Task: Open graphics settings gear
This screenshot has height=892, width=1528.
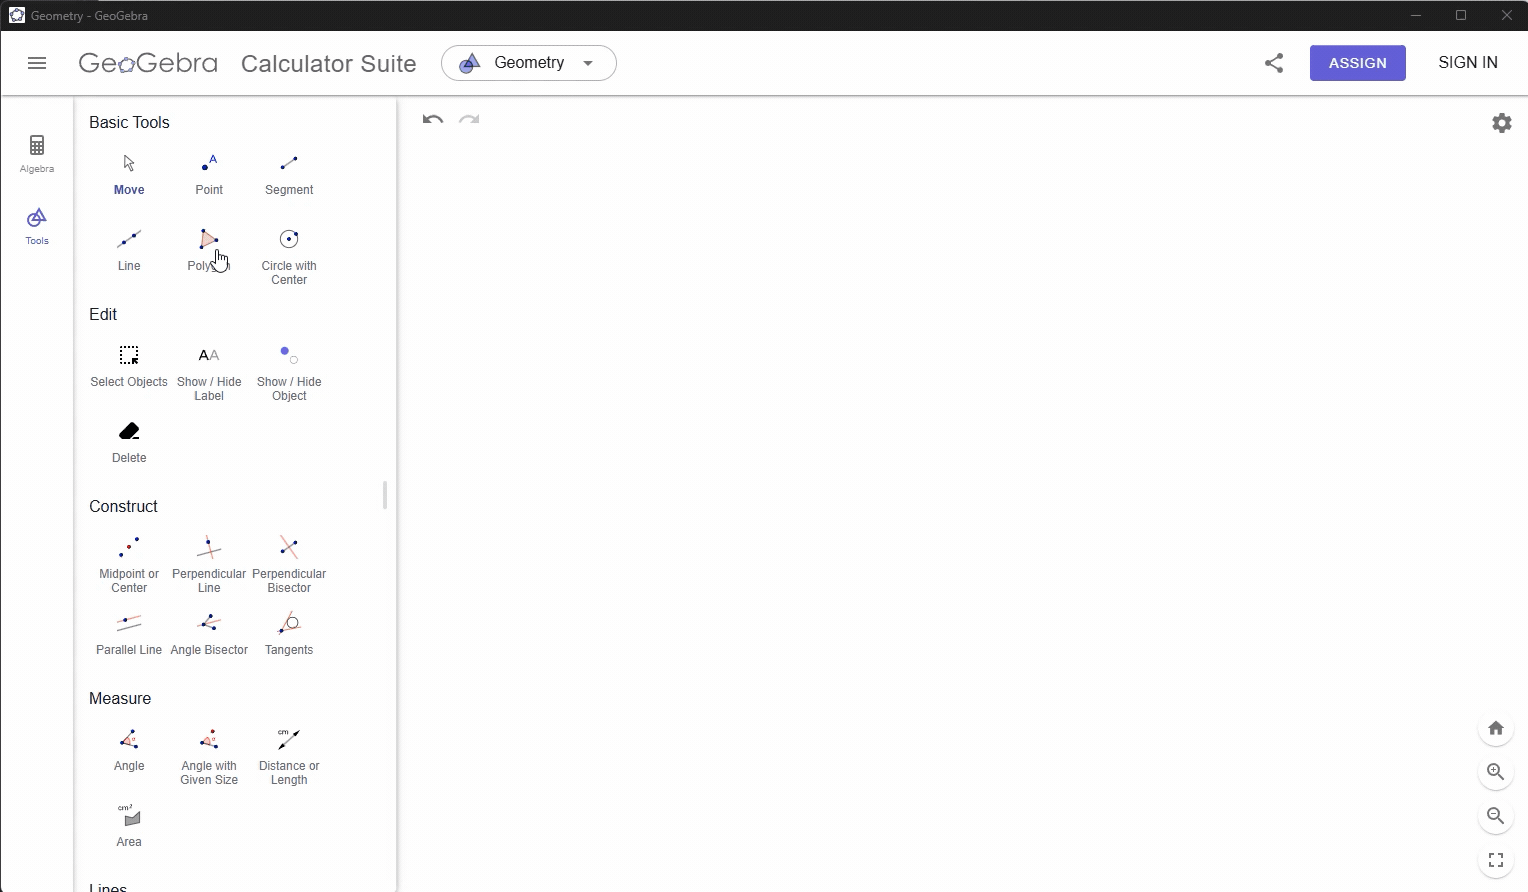Action: (1502, 123)
